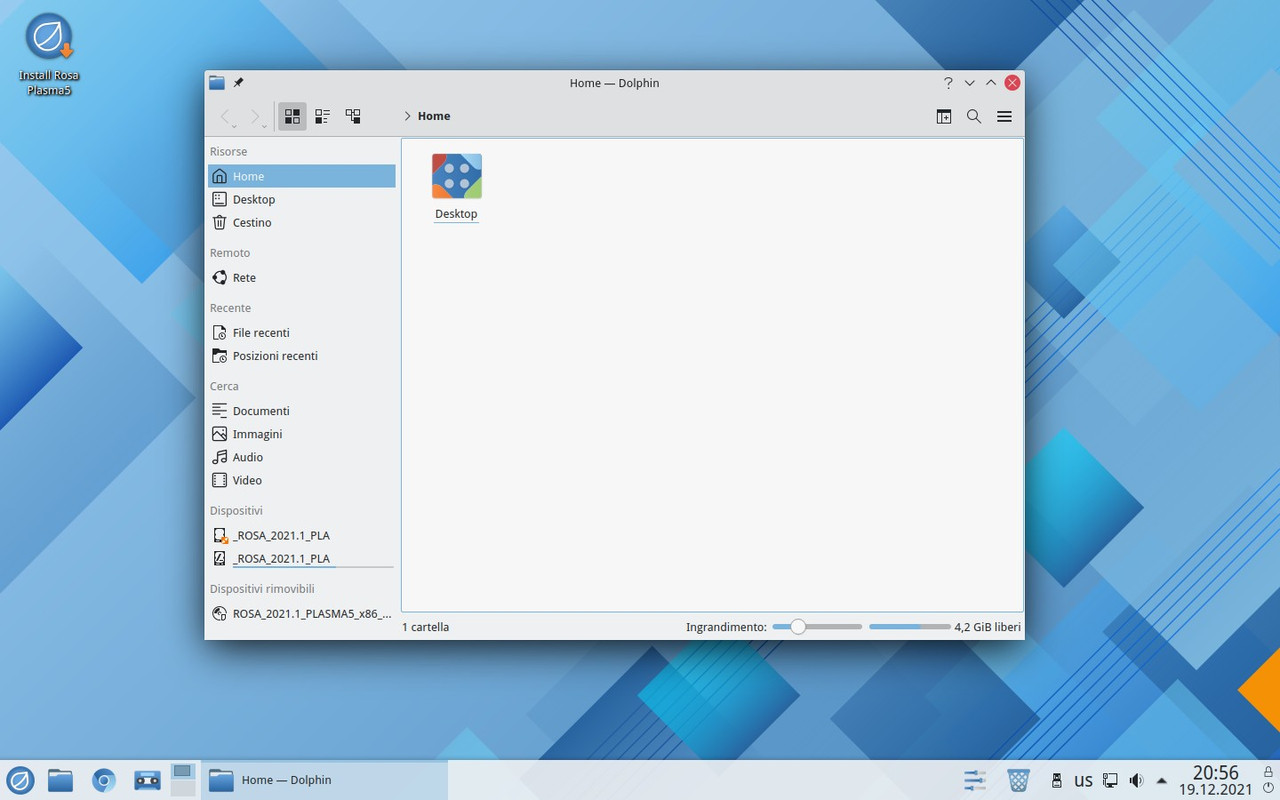Toggle split view in Dolphin toolbar
1280x800 pixels.
point(944,116)
